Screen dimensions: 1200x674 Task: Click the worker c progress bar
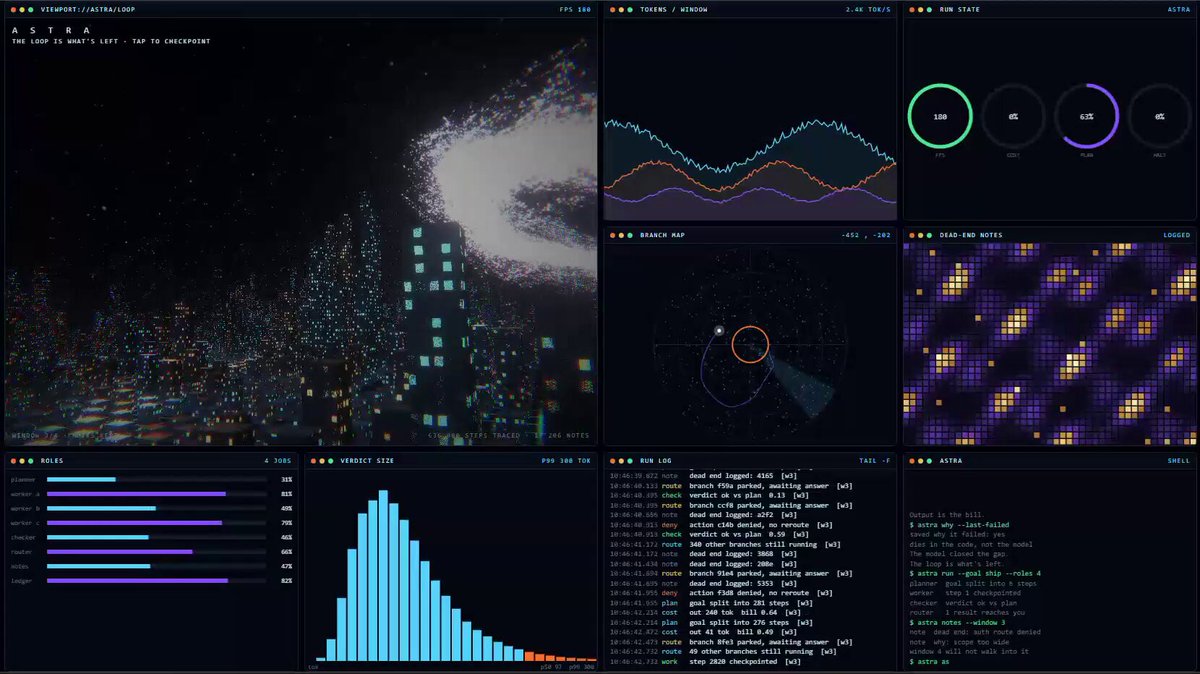click(x=156, y=522)
